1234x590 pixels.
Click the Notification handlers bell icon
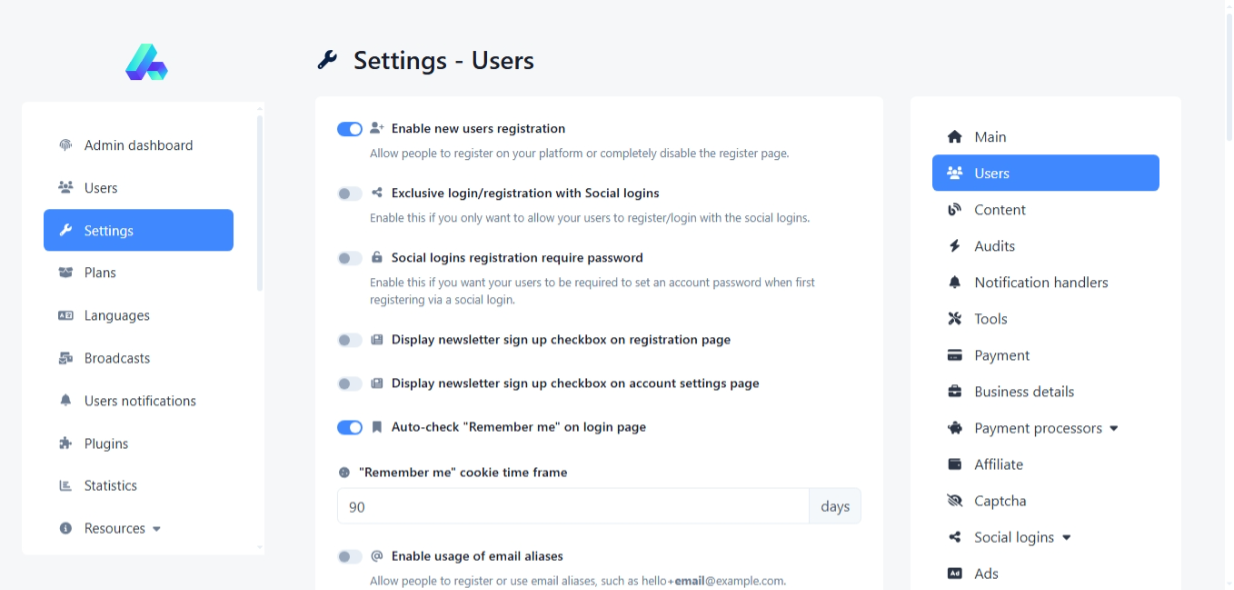coord(954,283)
